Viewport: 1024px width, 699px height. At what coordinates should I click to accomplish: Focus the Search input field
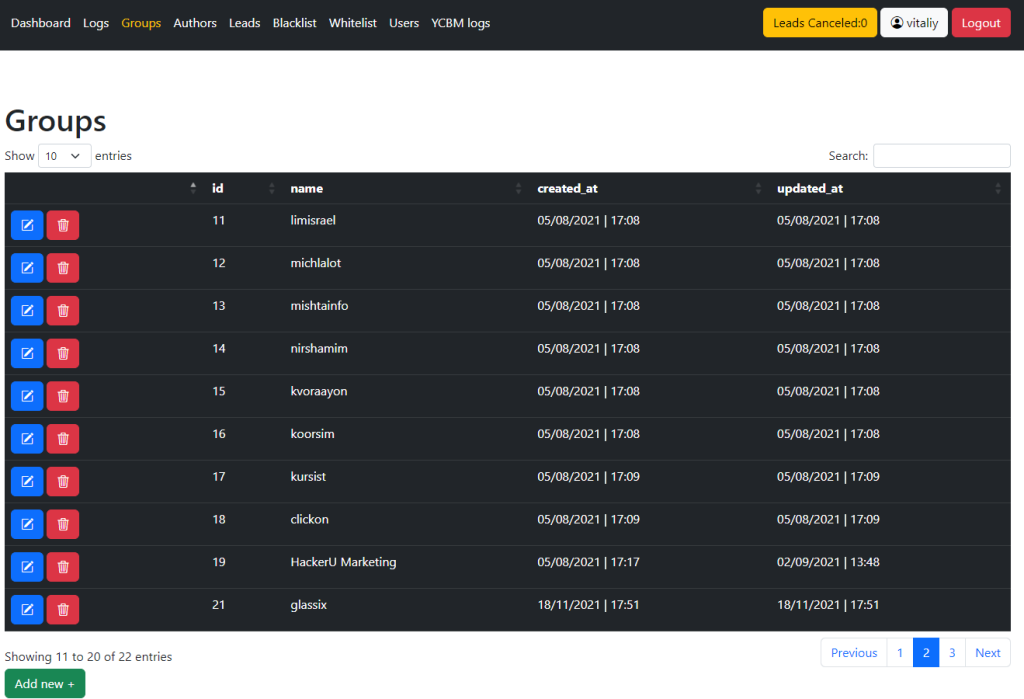[x=941, y=156]
